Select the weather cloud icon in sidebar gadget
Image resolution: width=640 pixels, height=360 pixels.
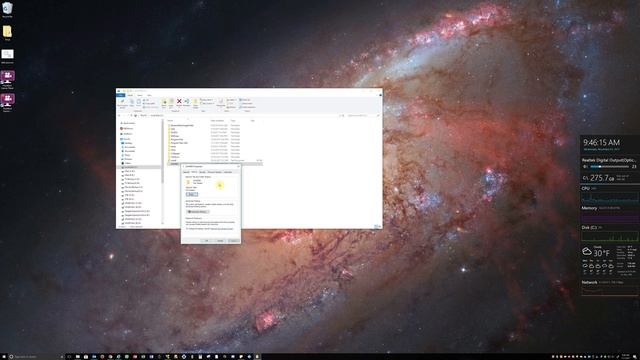[587, 251]
